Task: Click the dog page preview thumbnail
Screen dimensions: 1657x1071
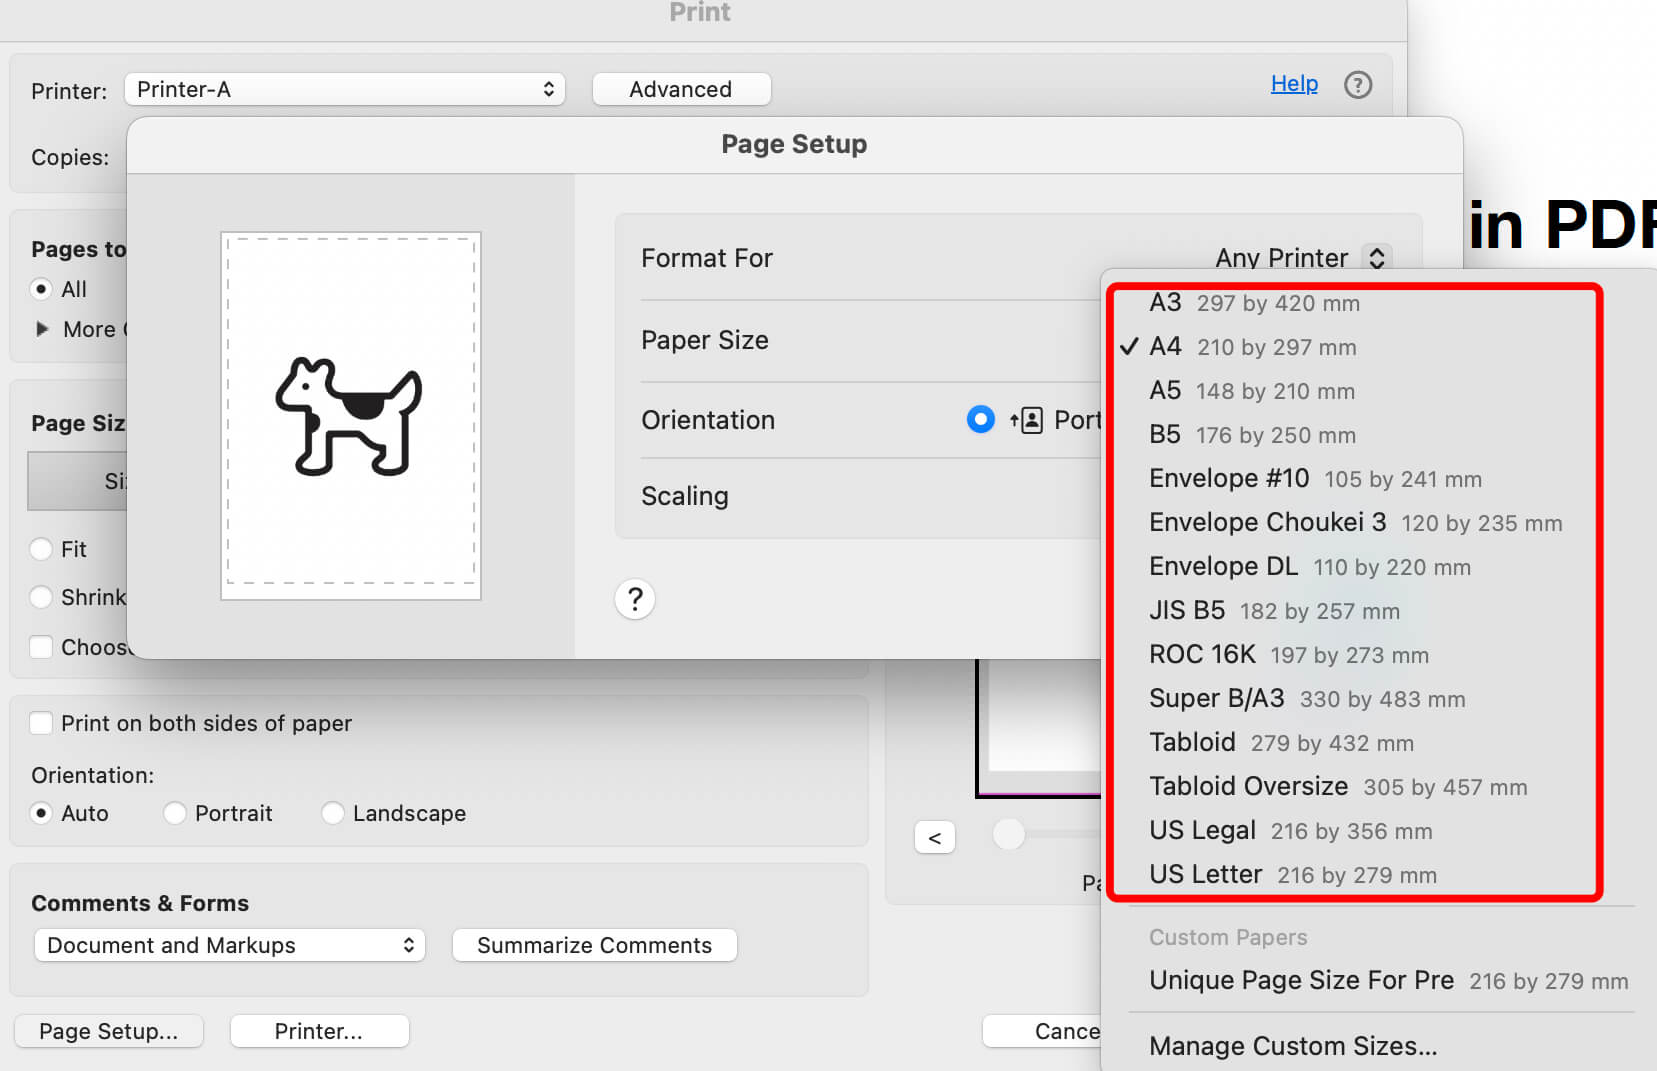Action: tap(351, 416)
